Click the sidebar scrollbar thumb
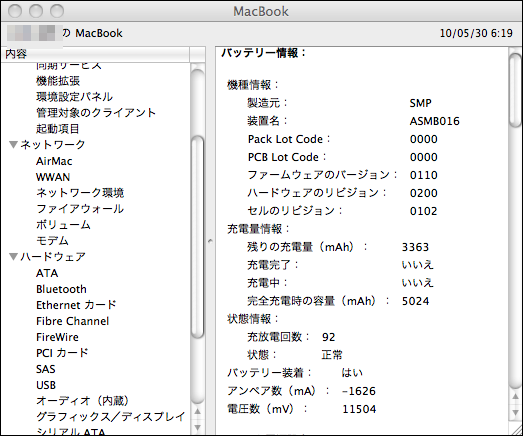This screenshot has width=523, height=436. tap(197, 237)
